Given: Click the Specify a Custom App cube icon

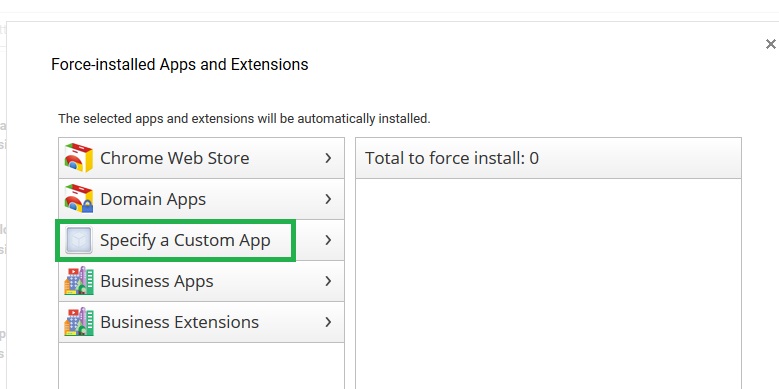Looking at the screenshot, I should (x=78, y=240).
